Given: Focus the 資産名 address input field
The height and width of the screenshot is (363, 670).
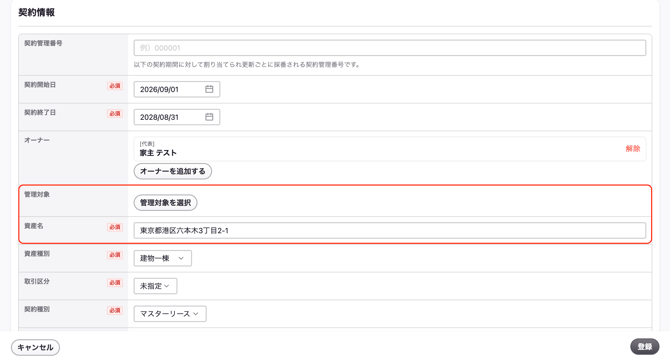Looking at the screenshot, I should click(389, 231).
